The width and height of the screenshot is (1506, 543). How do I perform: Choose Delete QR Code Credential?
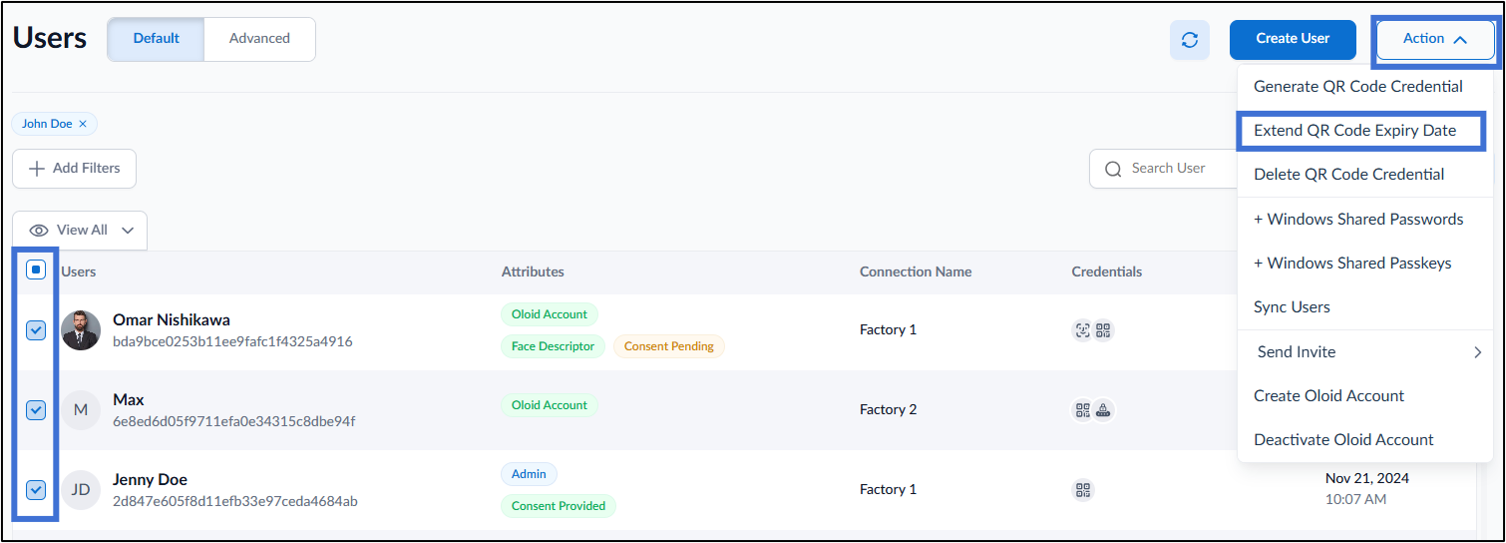tap(1349, 174)
